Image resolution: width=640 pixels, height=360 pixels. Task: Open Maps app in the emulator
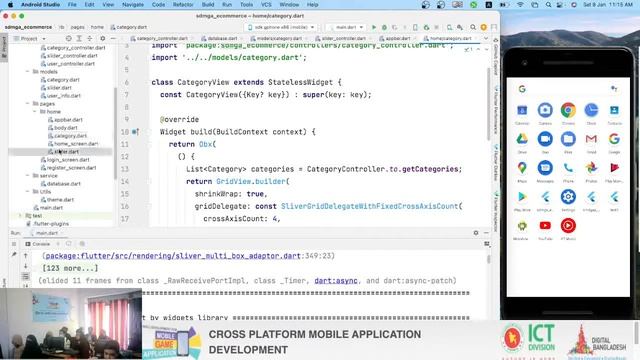point(522,168)
